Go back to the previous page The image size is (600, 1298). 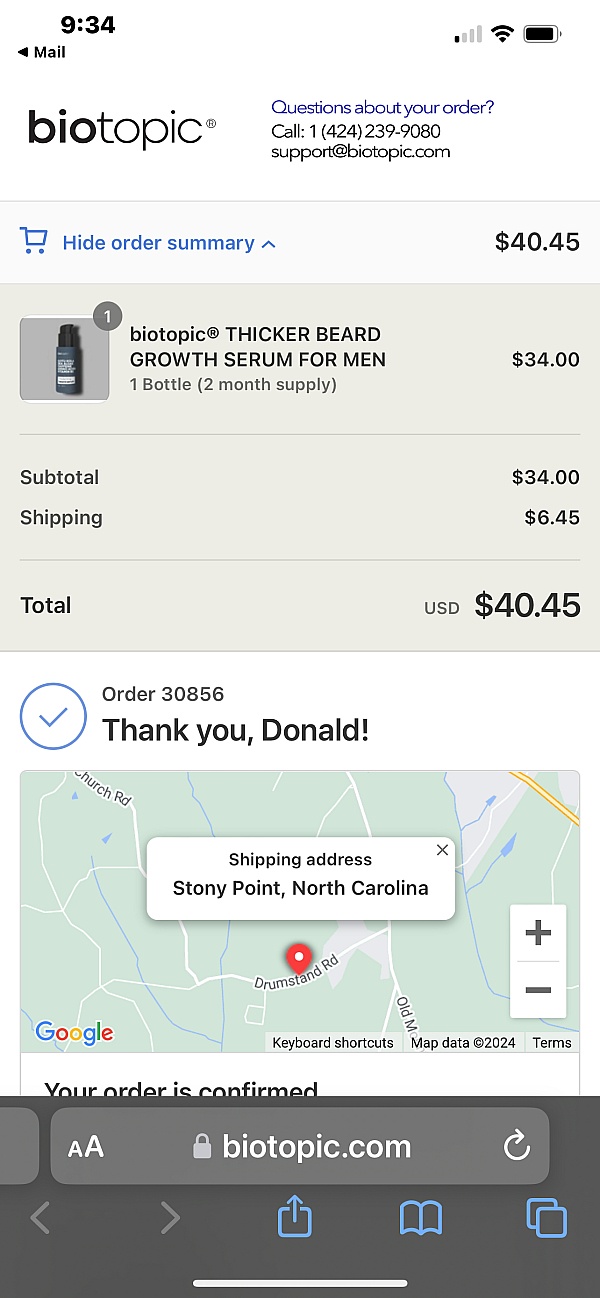tap(40, 1218)
